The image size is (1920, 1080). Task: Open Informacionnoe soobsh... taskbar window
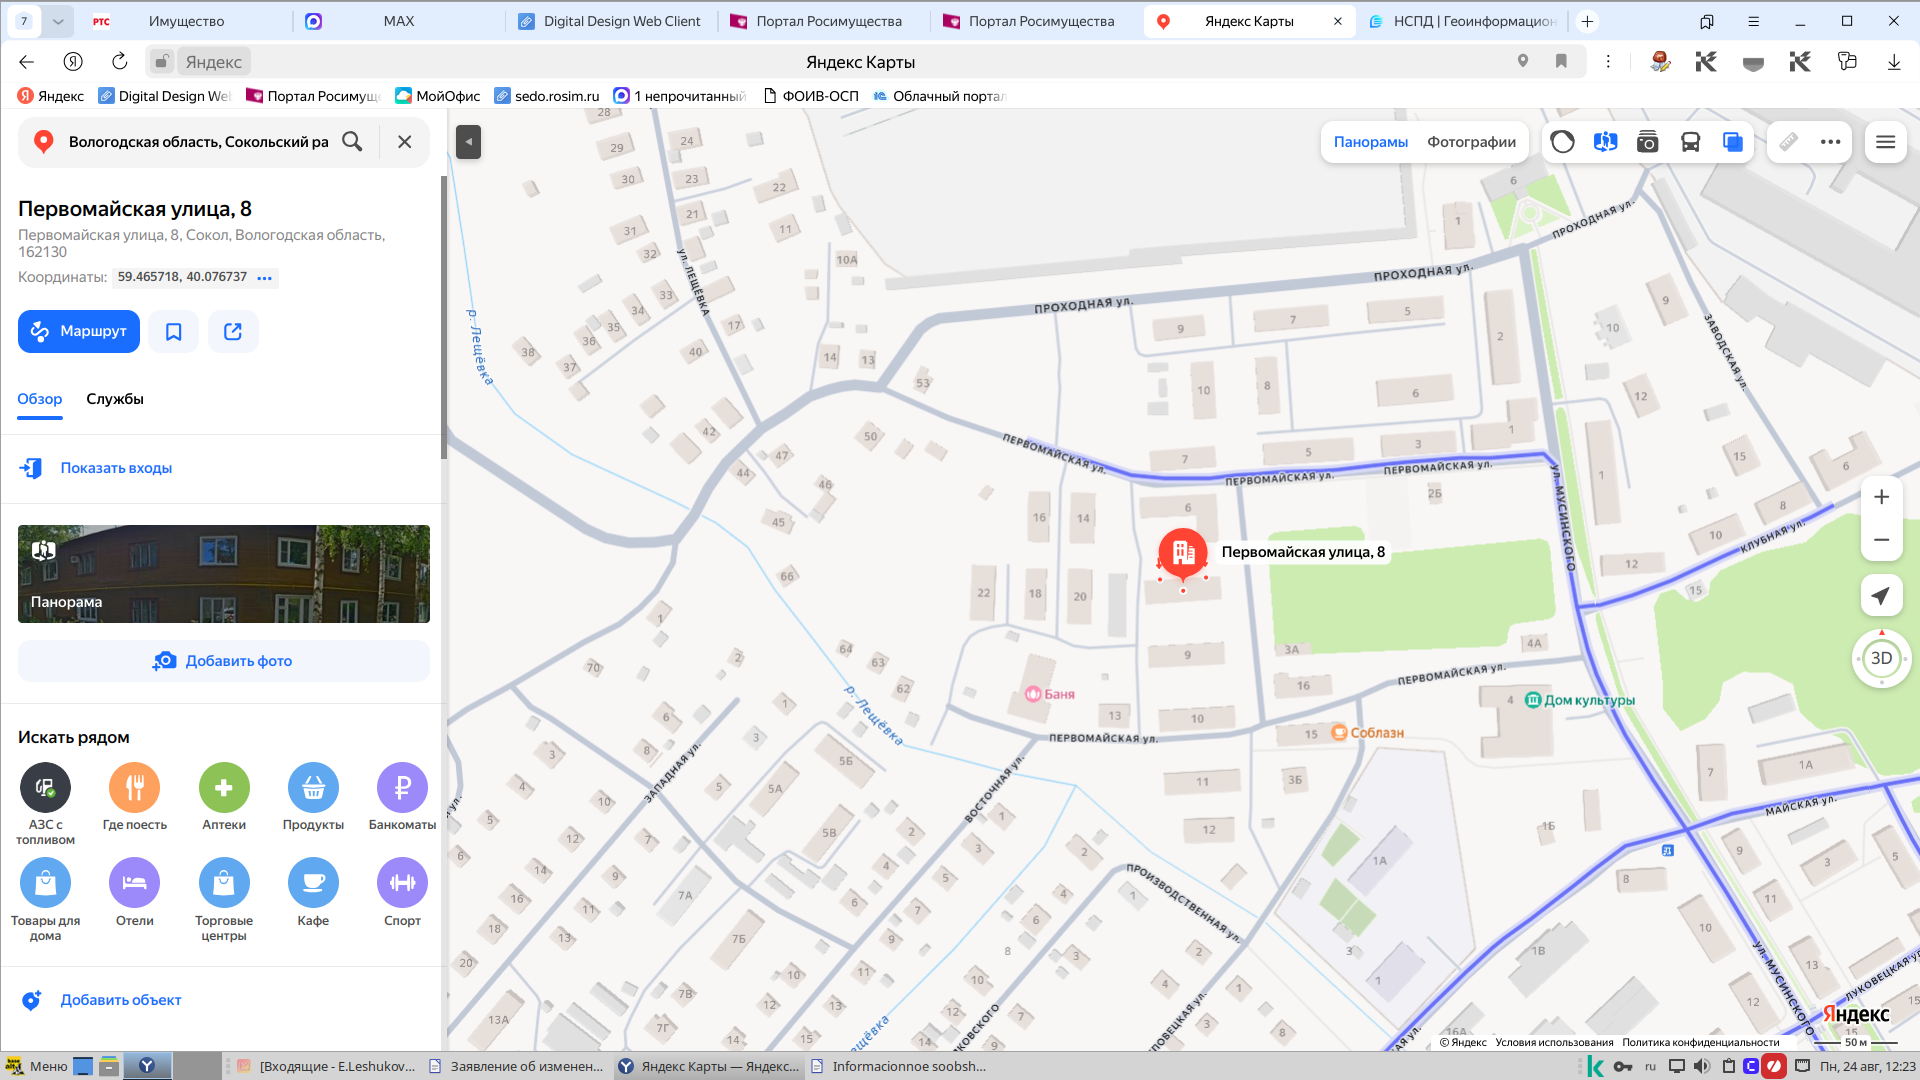click(898, 1066)
